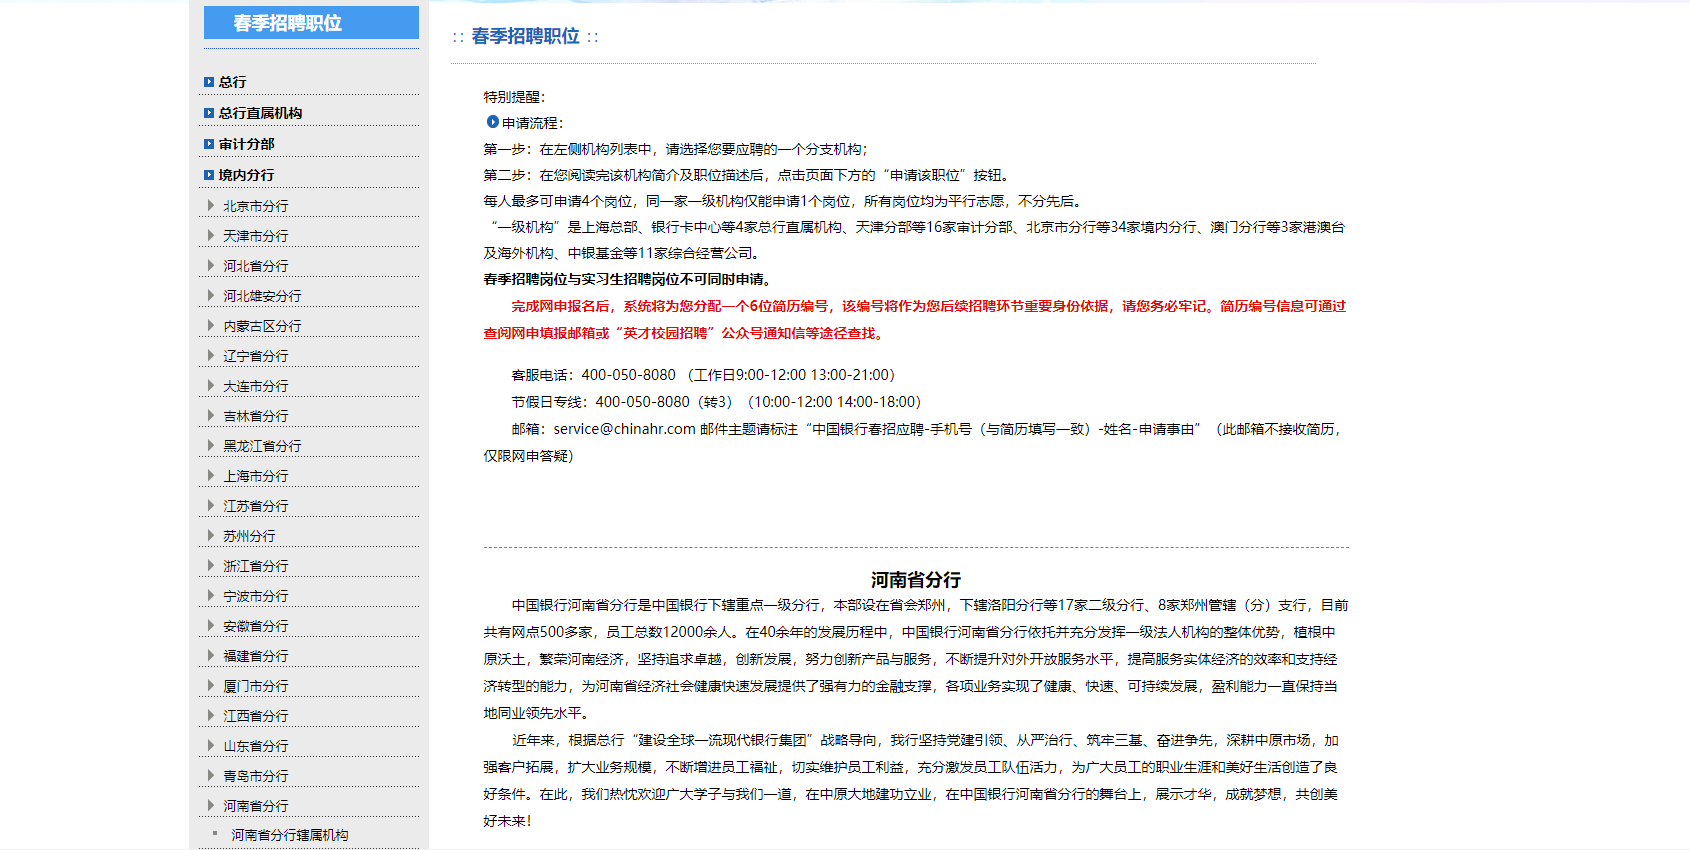Select 河南省分行 in the branch list
The image size is (1690, 850).
coord(255,806)
